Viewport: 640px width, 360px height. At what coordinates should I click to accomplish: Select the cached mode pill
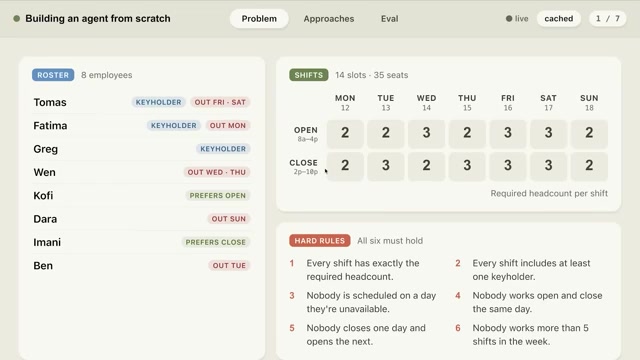pyautogui.click(x=558, y=19)
